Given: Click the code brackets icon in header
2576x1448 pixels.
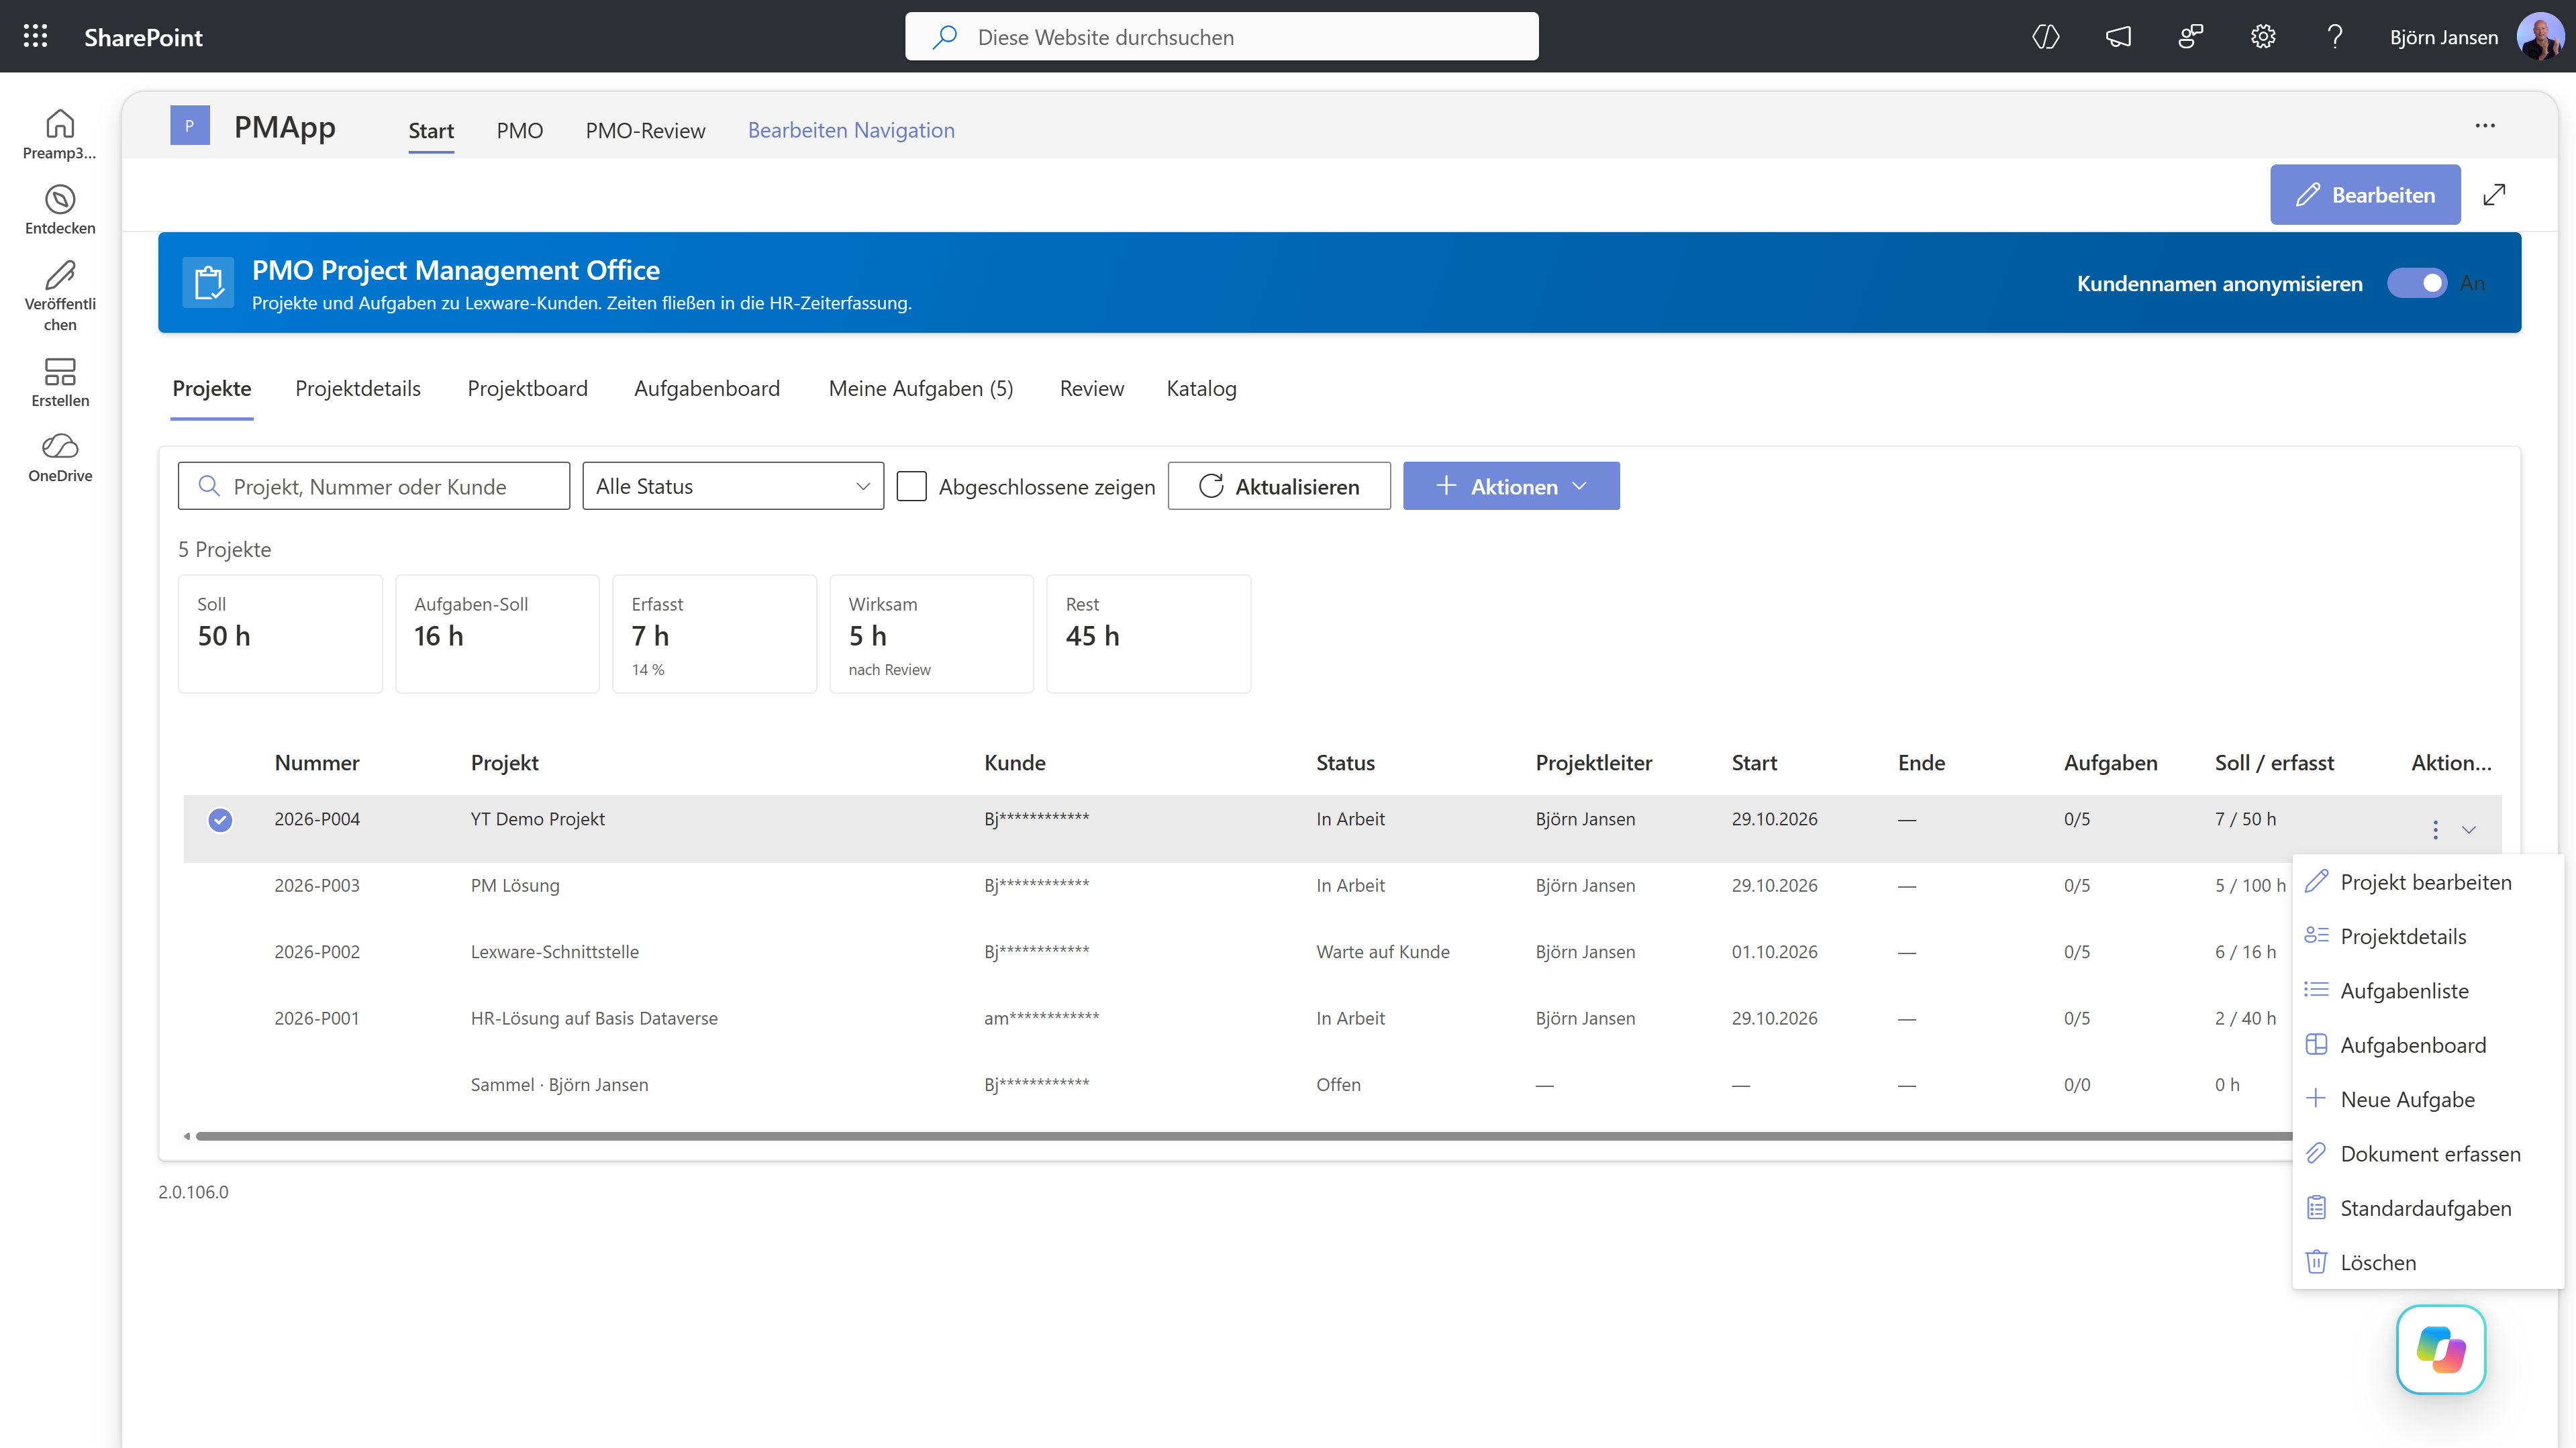Looking at the screenshot, I should [x=2046, y=37].
